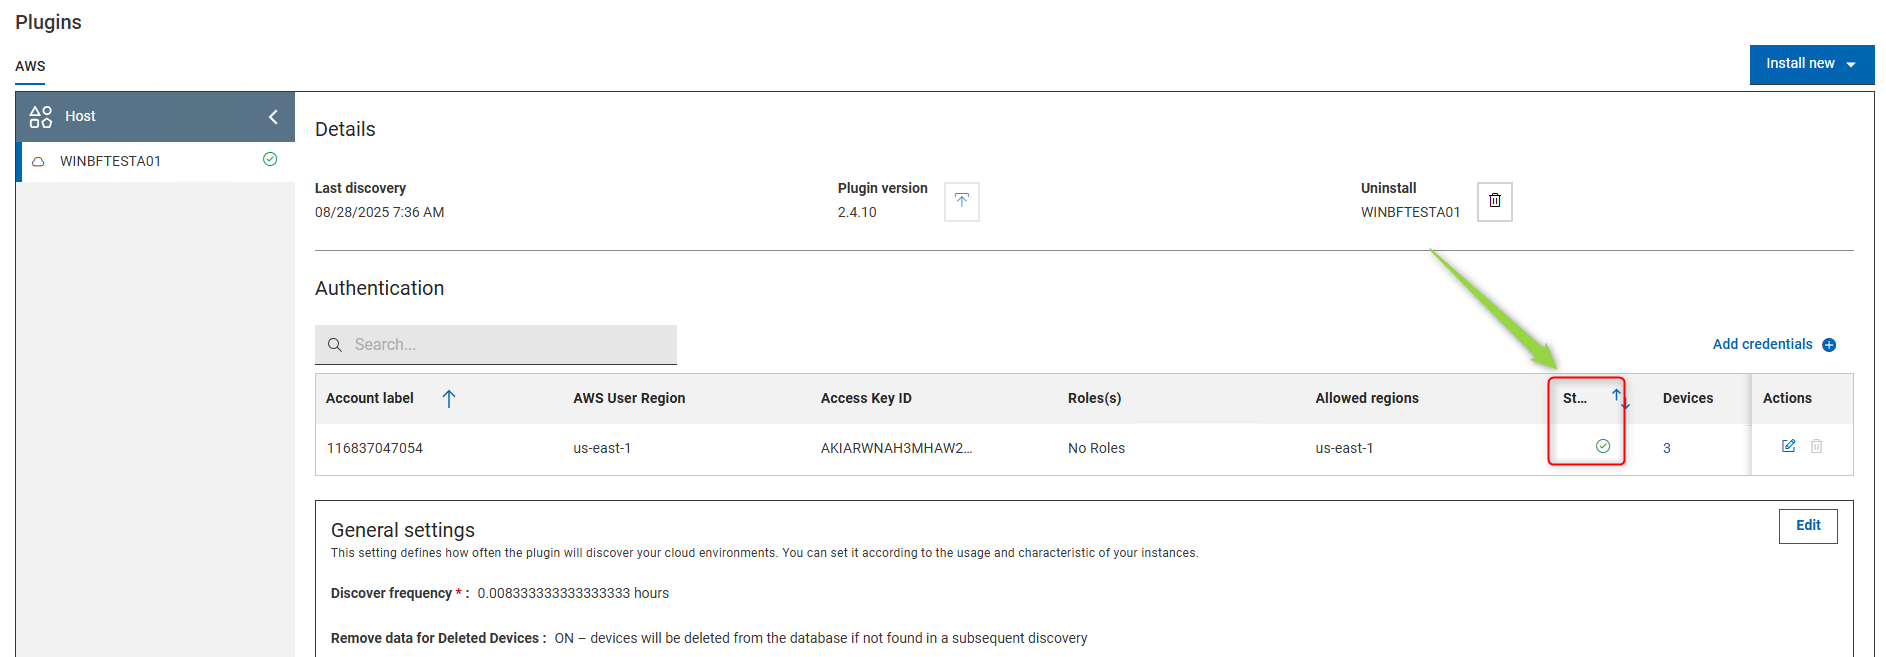The height and width of the screenshot is (657, 1886).
Task: Click the search magnifier icon
Action: (335, 345)
